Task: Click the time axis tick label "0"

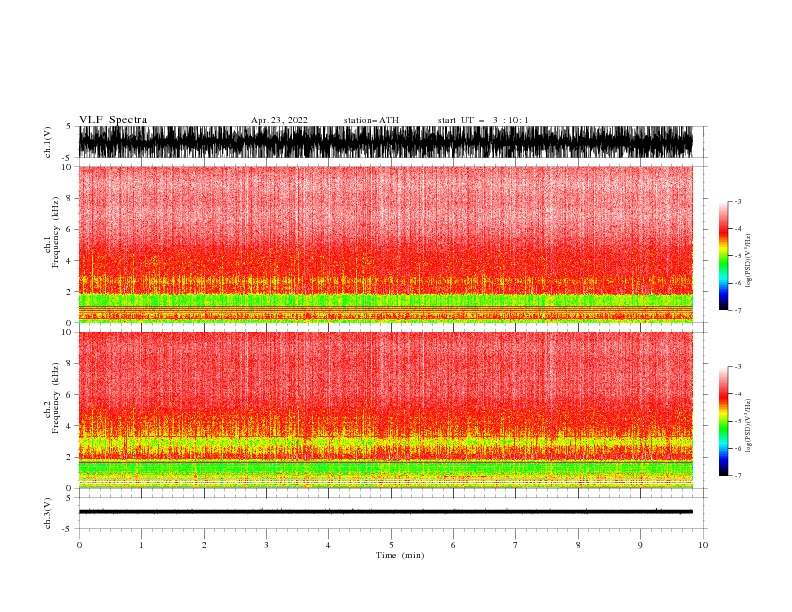Action: point(79,545)
